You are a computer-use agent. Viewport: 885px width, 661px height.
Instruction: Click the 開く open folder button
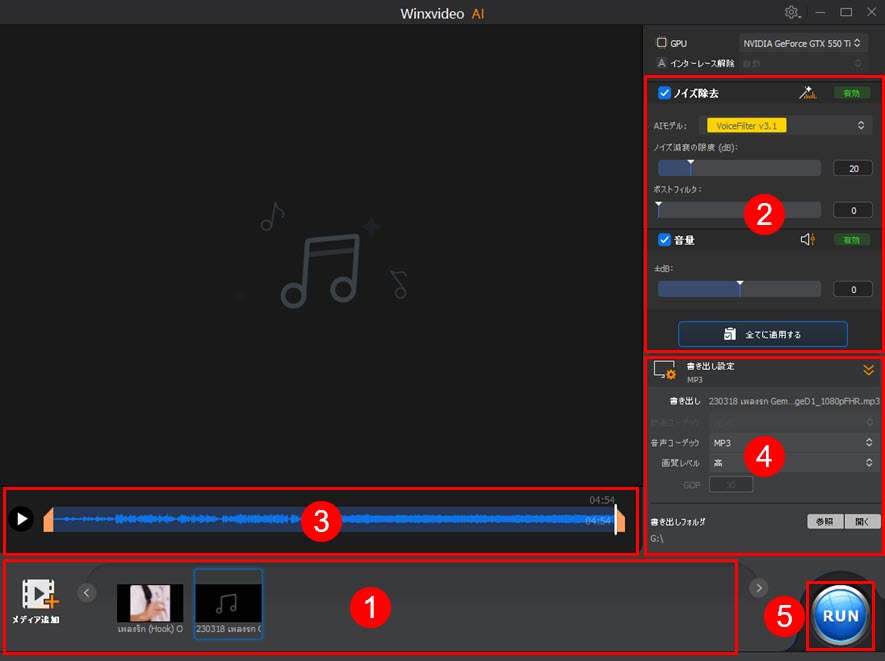[x=862, y=522]
